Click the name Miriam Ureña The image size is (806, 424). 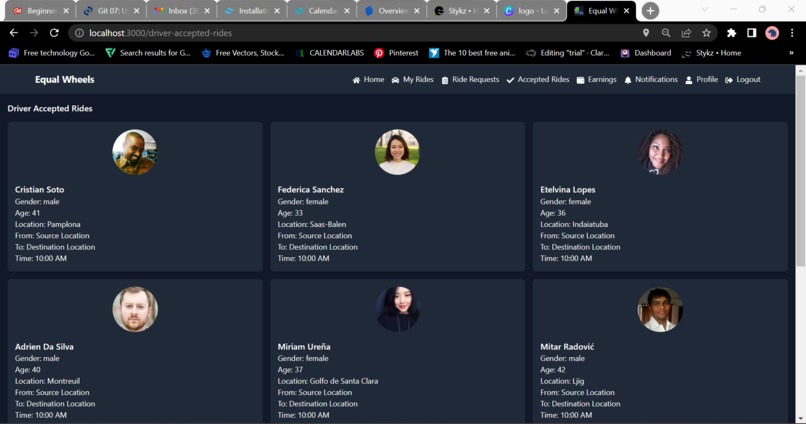pos(304,347)
